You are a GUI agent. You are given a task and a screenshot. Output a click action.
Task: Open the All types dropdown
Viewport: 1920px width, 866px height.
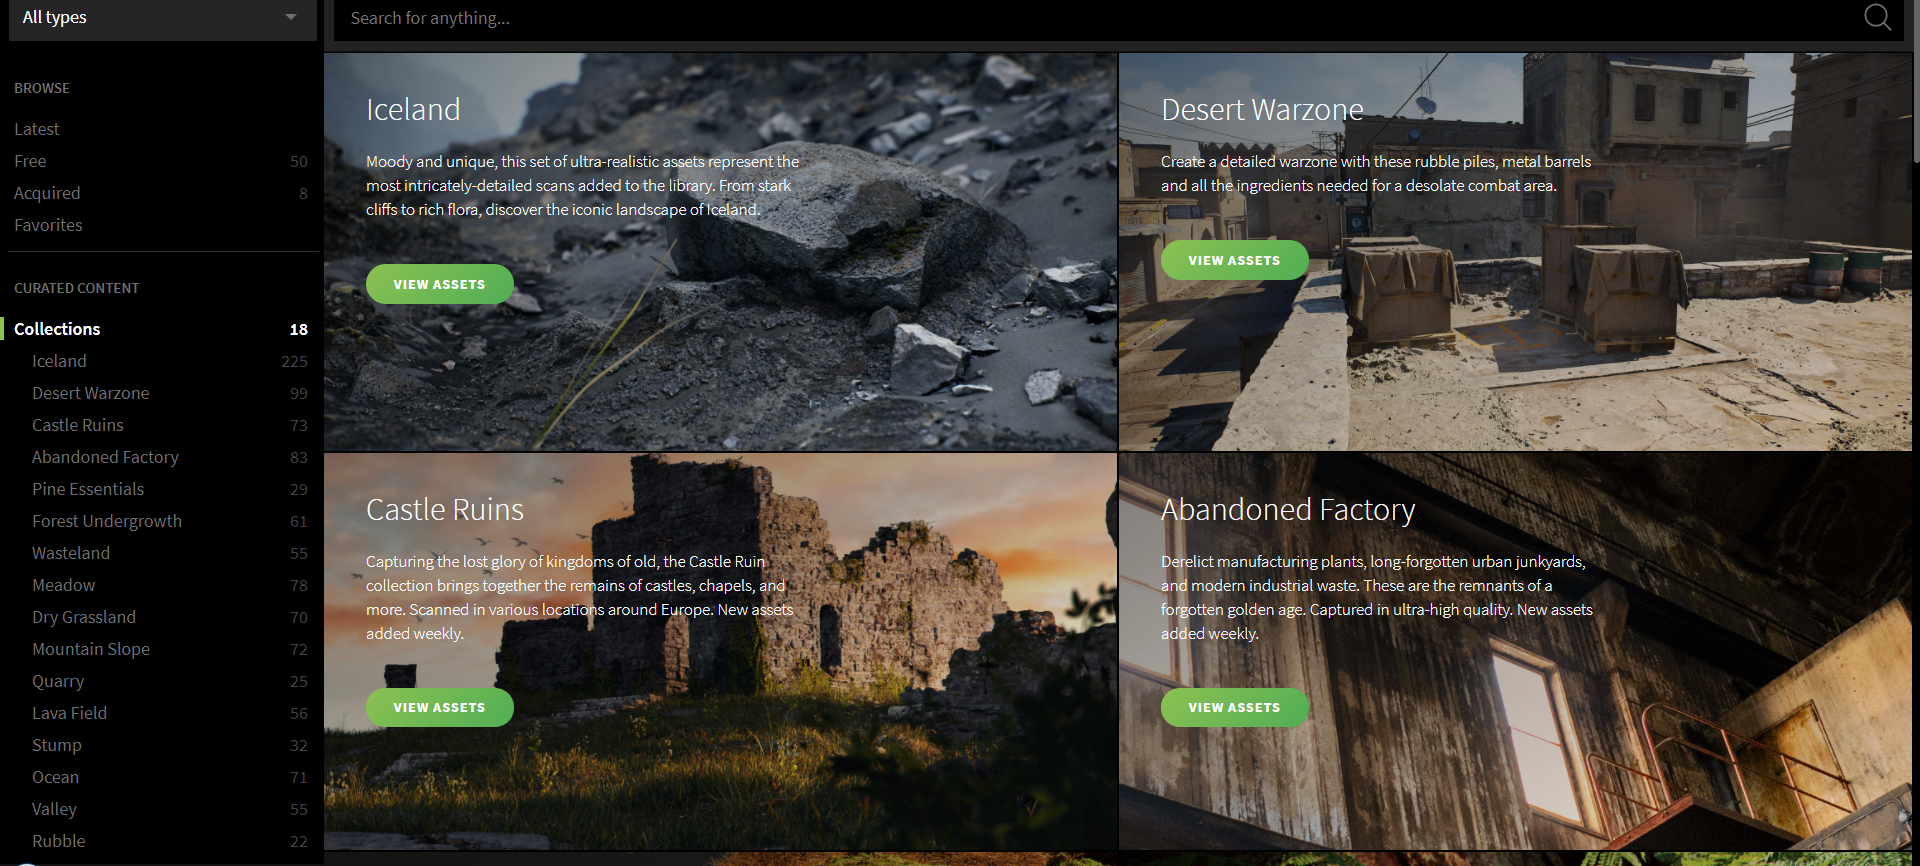pyautogui.click(x=162, y=18)
